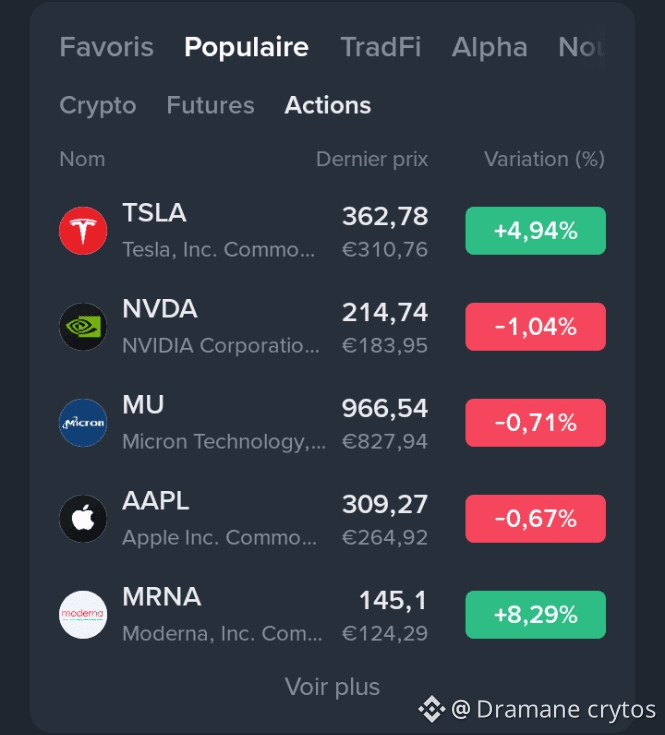665x735 pixels.
Task: Select the Moderna logo icon
Action: [83, 615]
